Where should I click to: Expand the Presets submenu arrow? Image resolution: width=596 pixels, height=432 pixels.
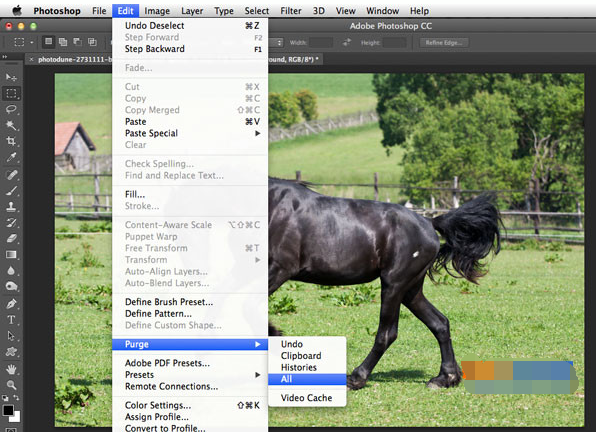(x=258, y=375)
